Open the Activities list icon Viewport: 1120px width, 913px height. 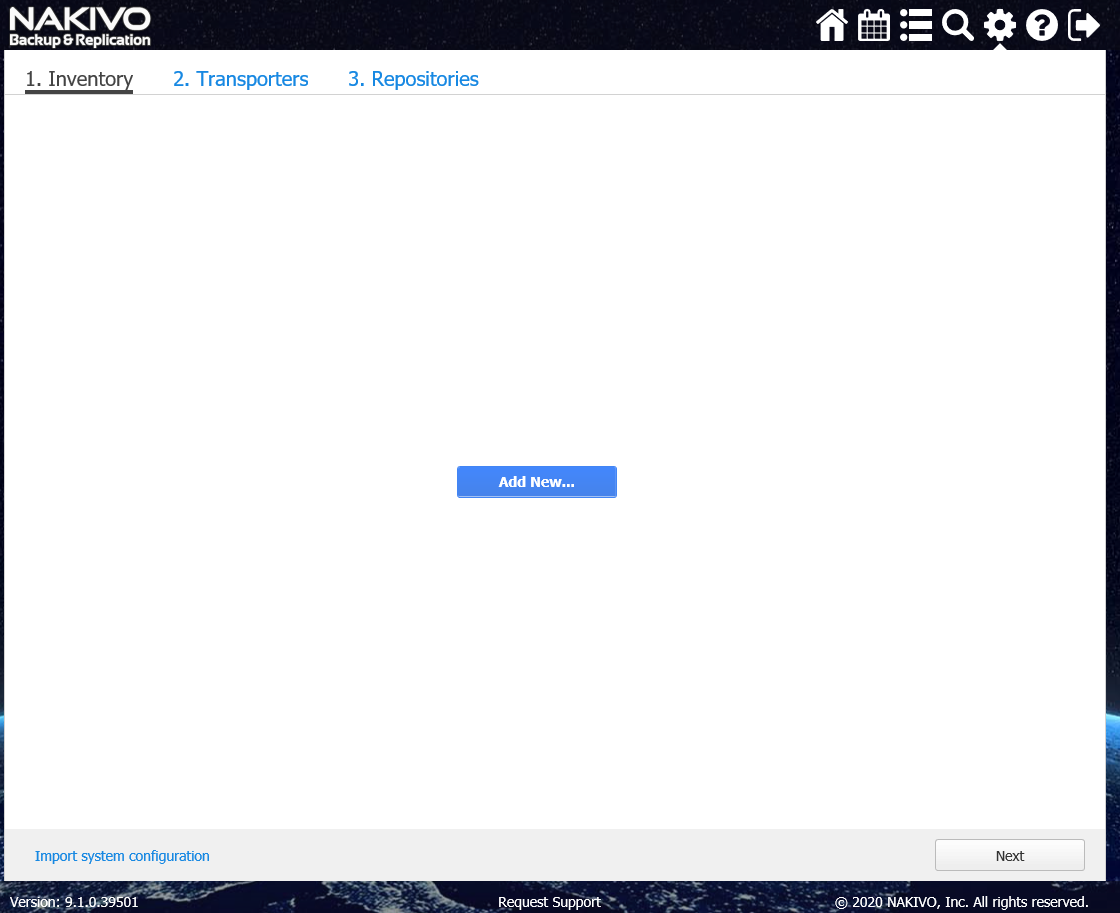point(916,25)
